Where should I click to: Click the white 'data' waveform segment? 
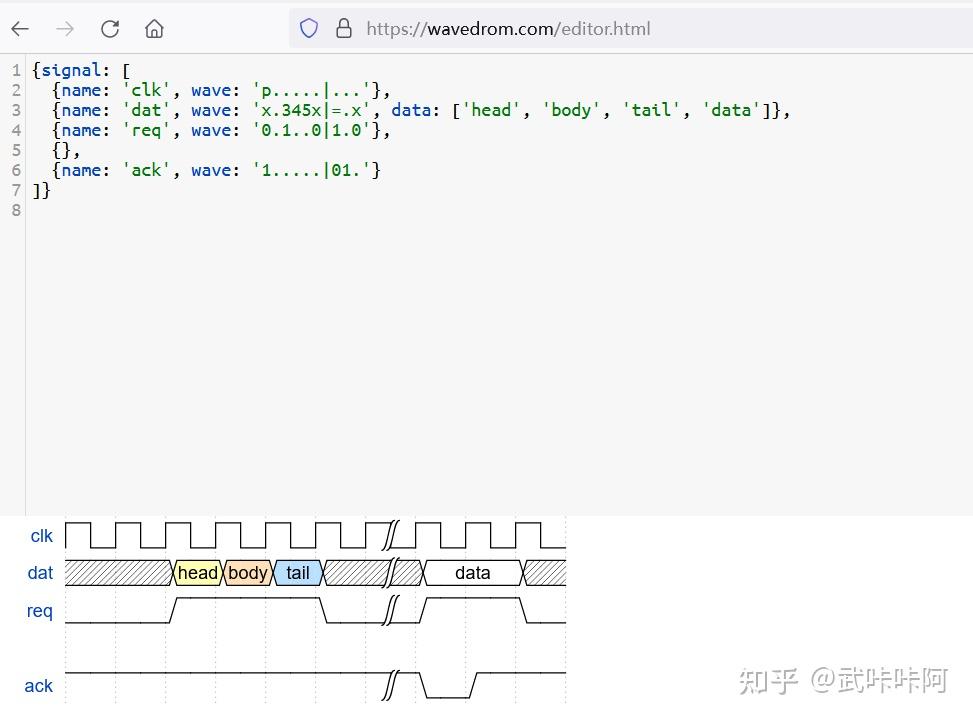coord(473,573)
